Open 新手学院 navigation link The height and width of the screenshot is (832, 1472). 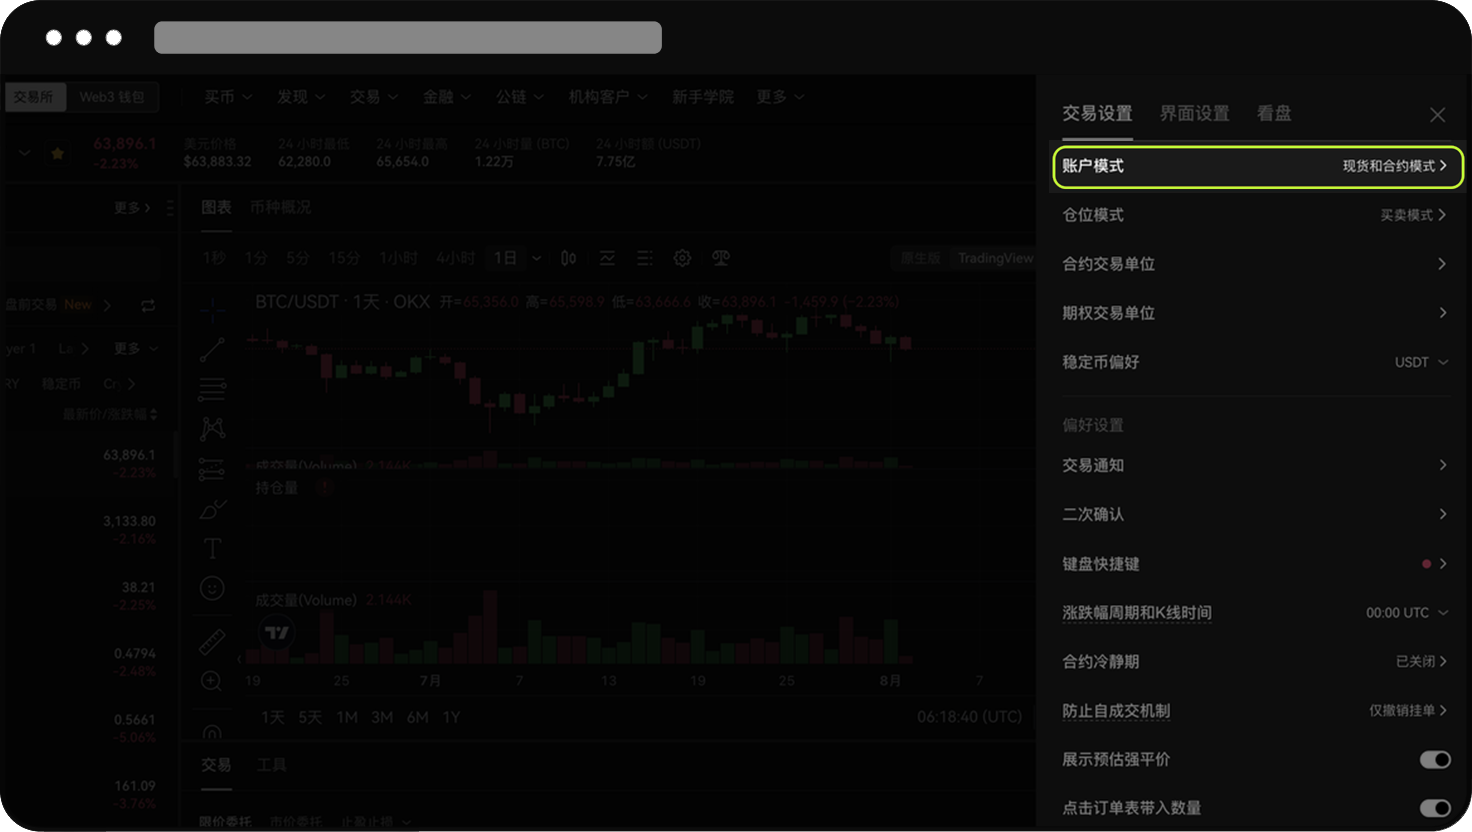[702, 97]
